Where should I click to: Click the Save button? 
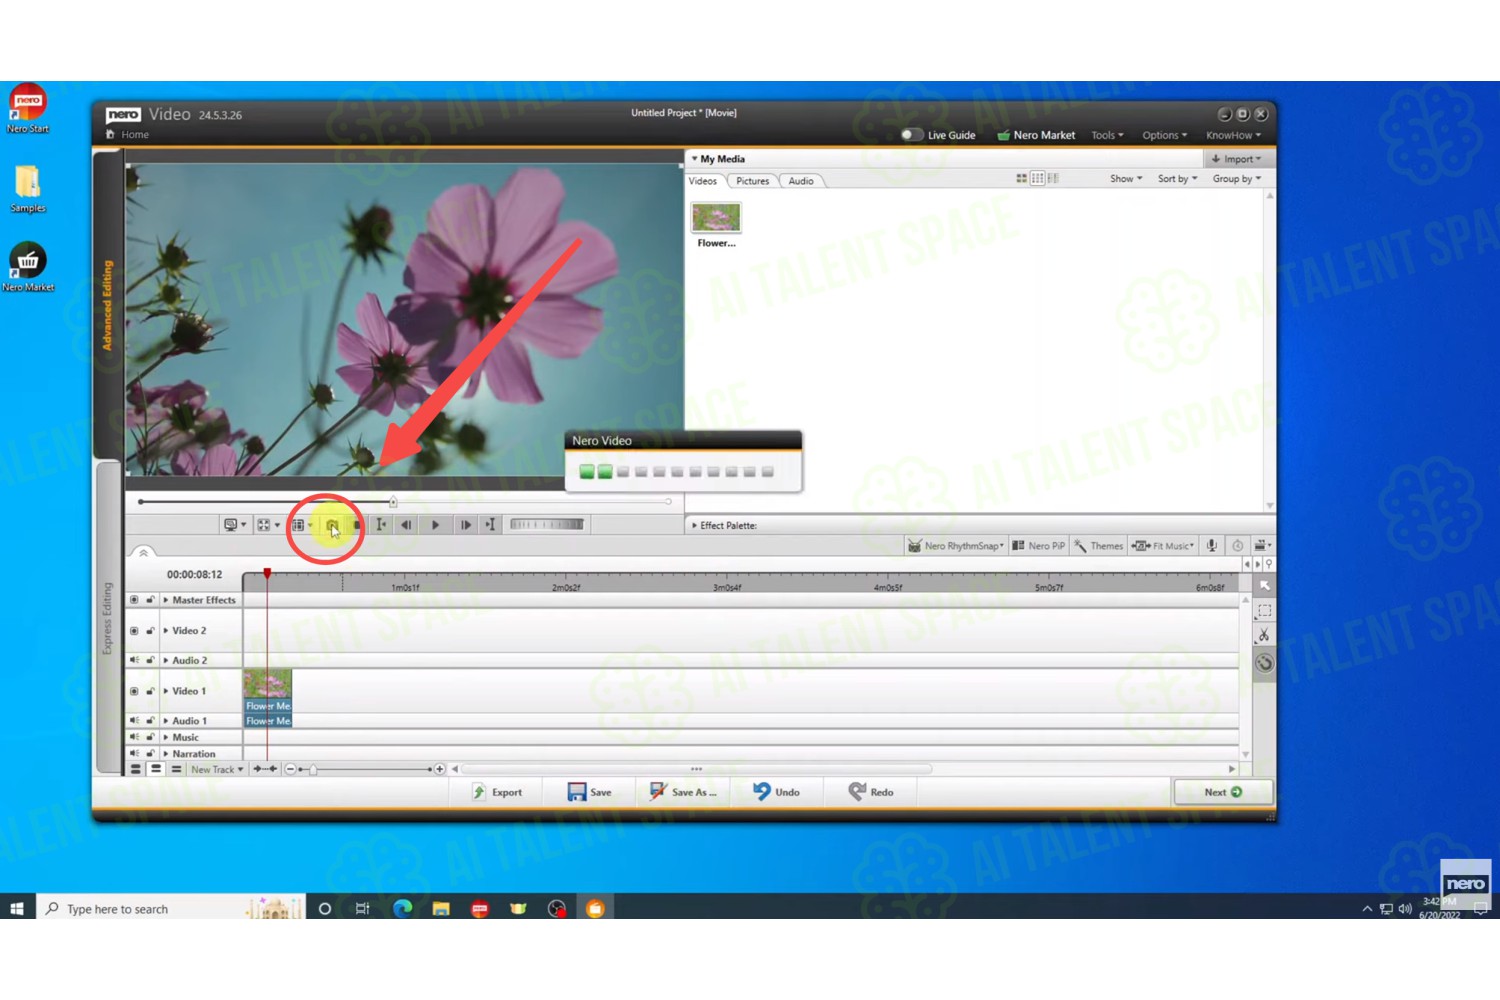pyautogui.click(x=590, y=792)
